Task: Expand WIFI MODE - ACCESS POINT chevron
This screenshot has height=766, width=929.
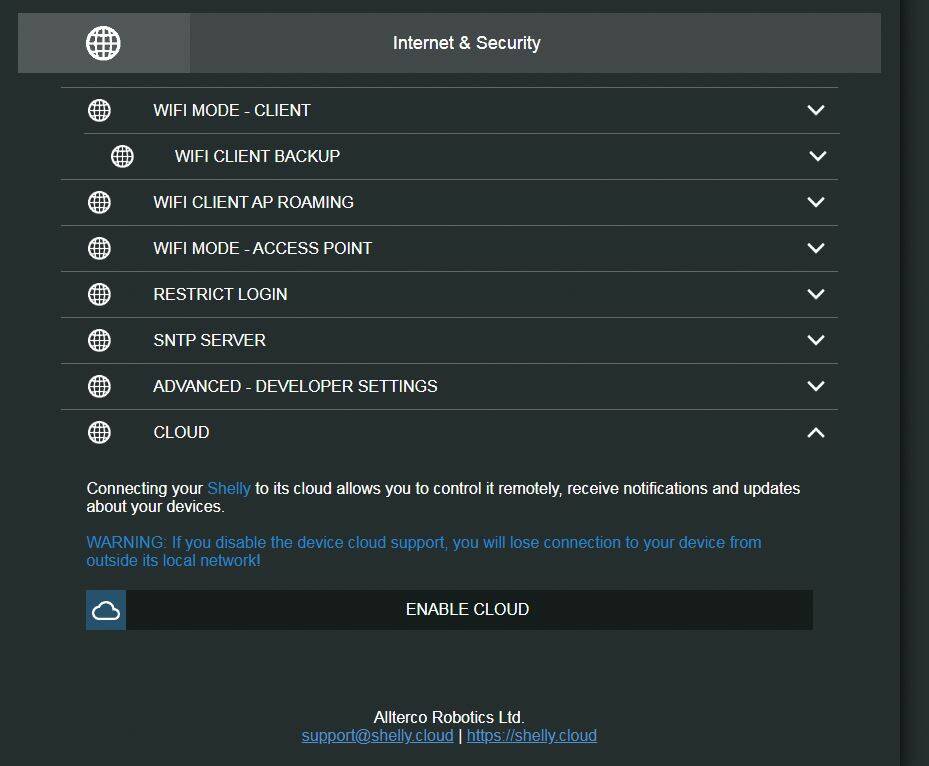Action: pyautogui.click(x=816, y=248)
